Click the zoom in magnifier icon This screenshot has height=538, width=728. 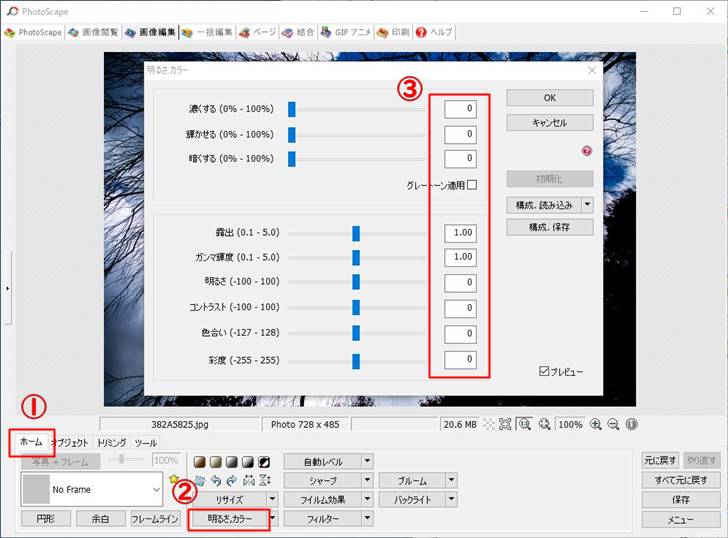tap(596, 424)
